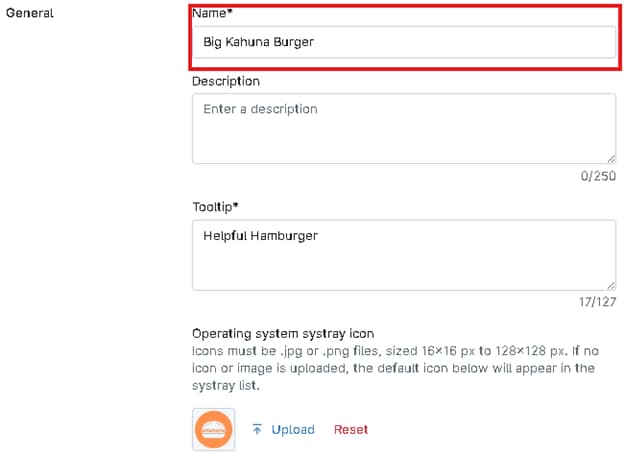Click the orange hamburger systray icon preview
The image size is (624, 453).
point(213,429)
